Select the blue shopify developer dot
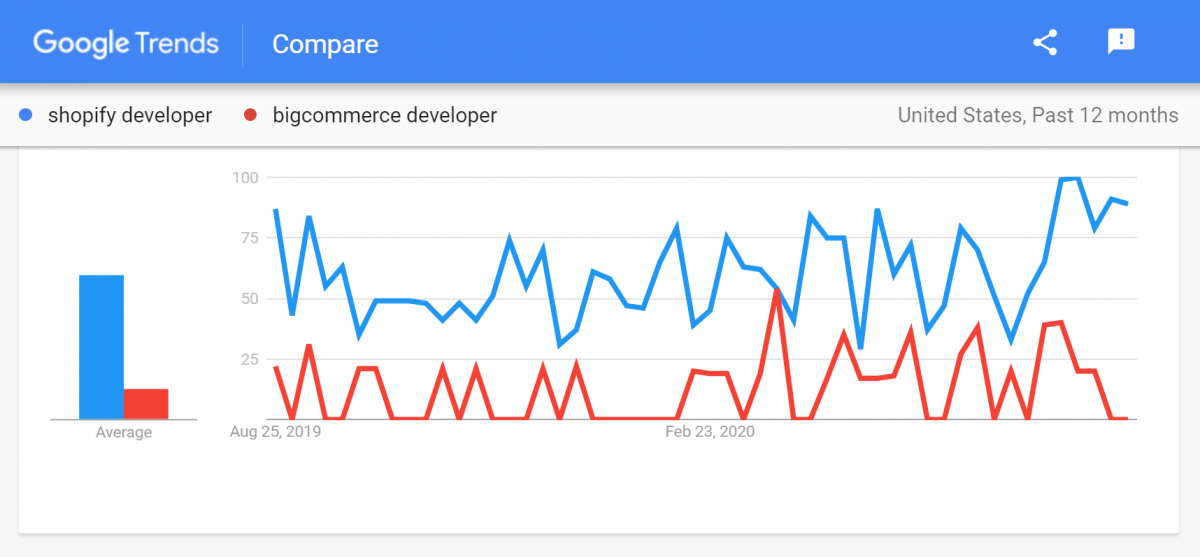This screenshot has width=1200, height=557. (27, 116)
